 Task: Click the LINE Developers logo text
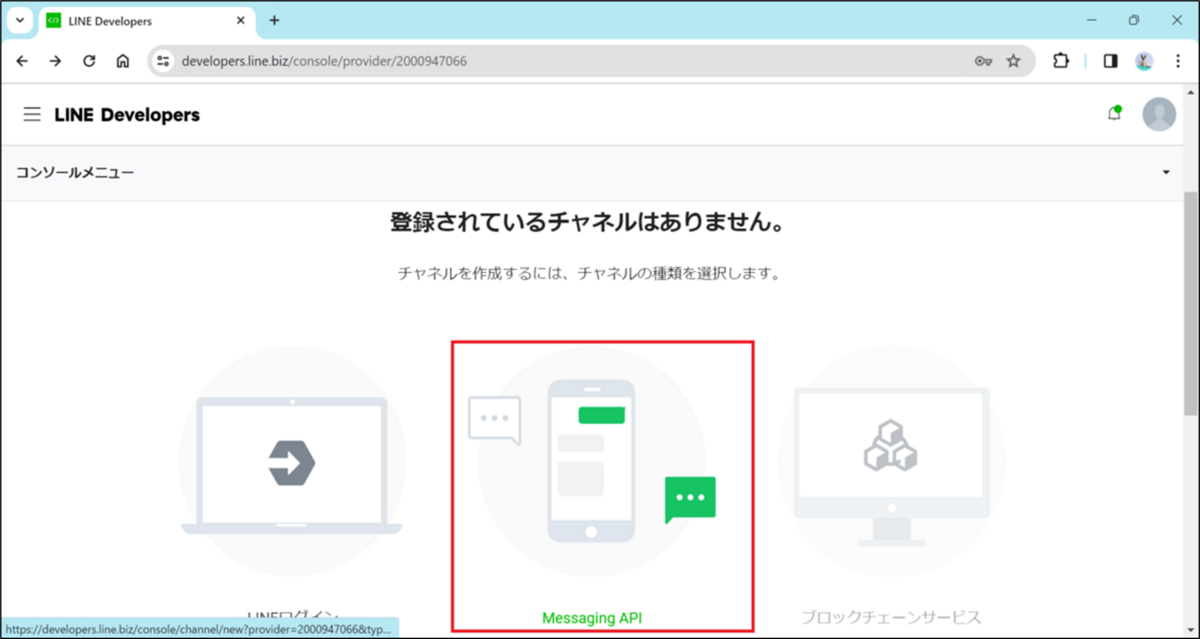(127, 115)
